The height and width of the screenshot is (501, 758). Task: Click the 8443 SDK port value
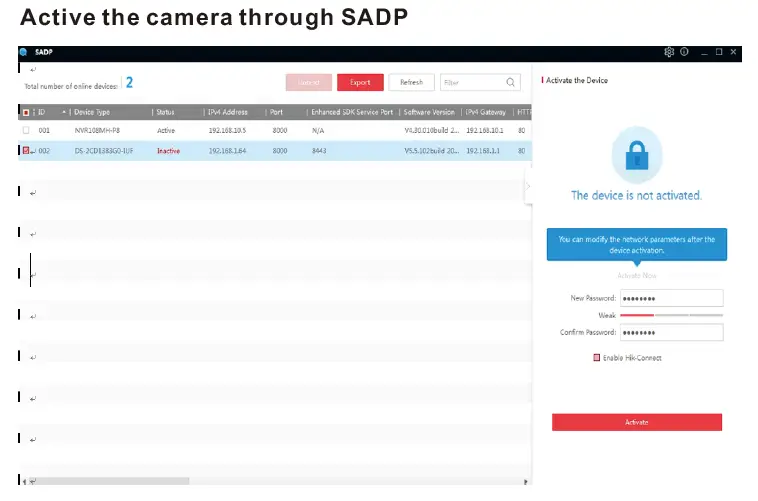(319, 151)
